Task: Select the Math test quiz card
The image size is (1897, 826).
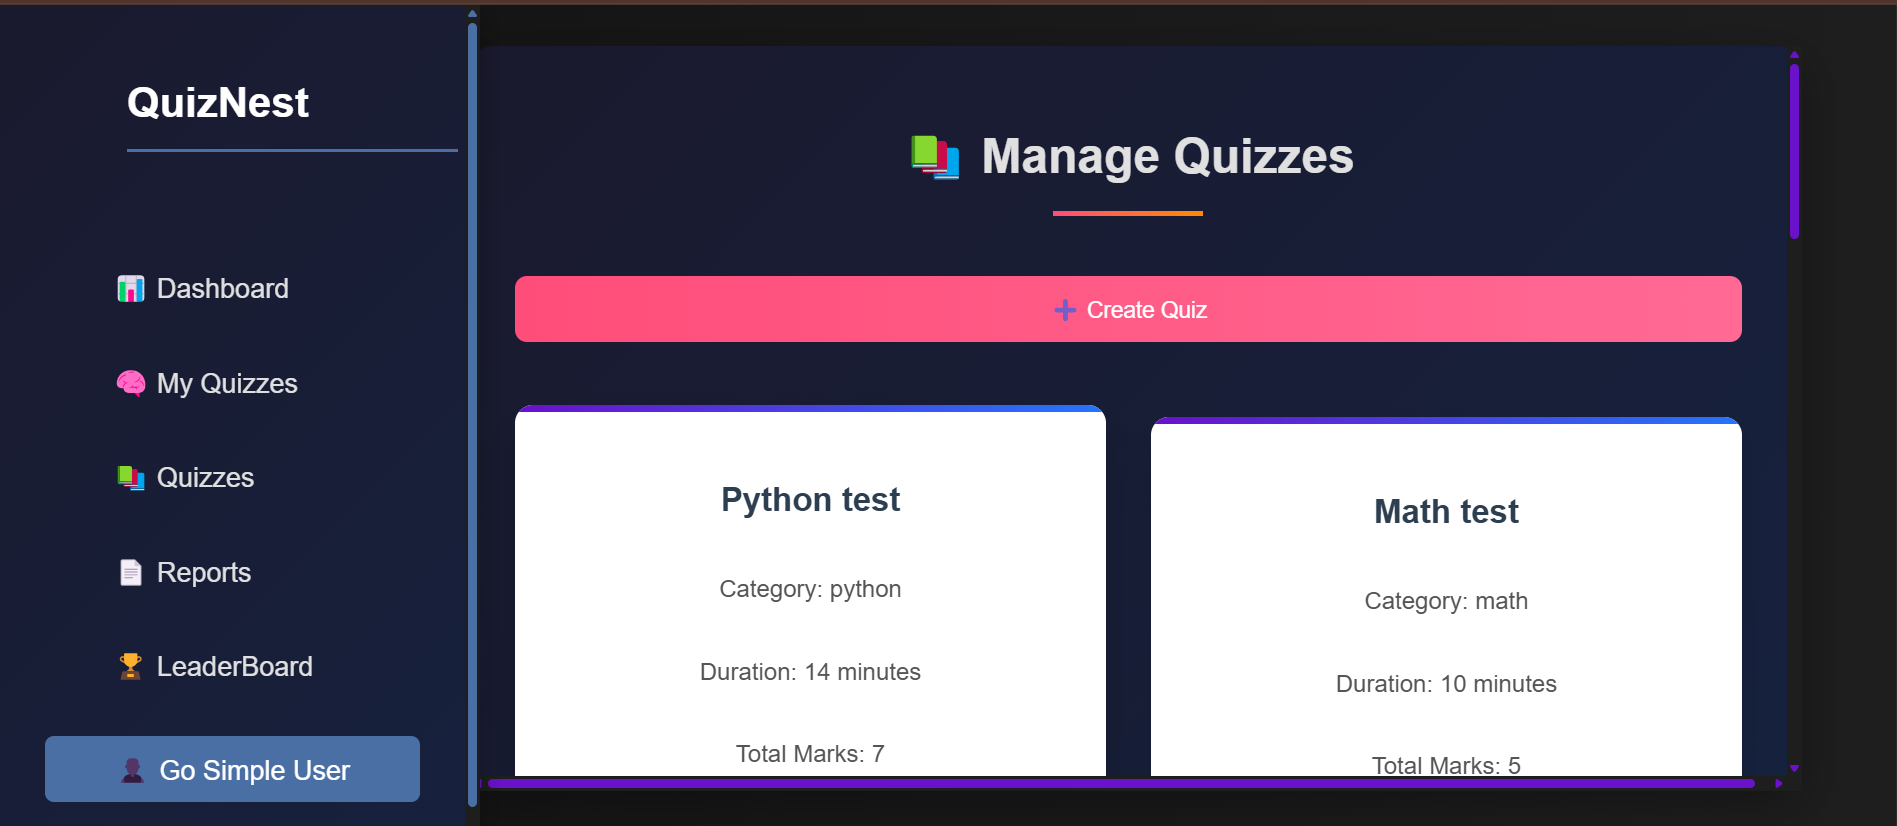Action: (1446, 600)
